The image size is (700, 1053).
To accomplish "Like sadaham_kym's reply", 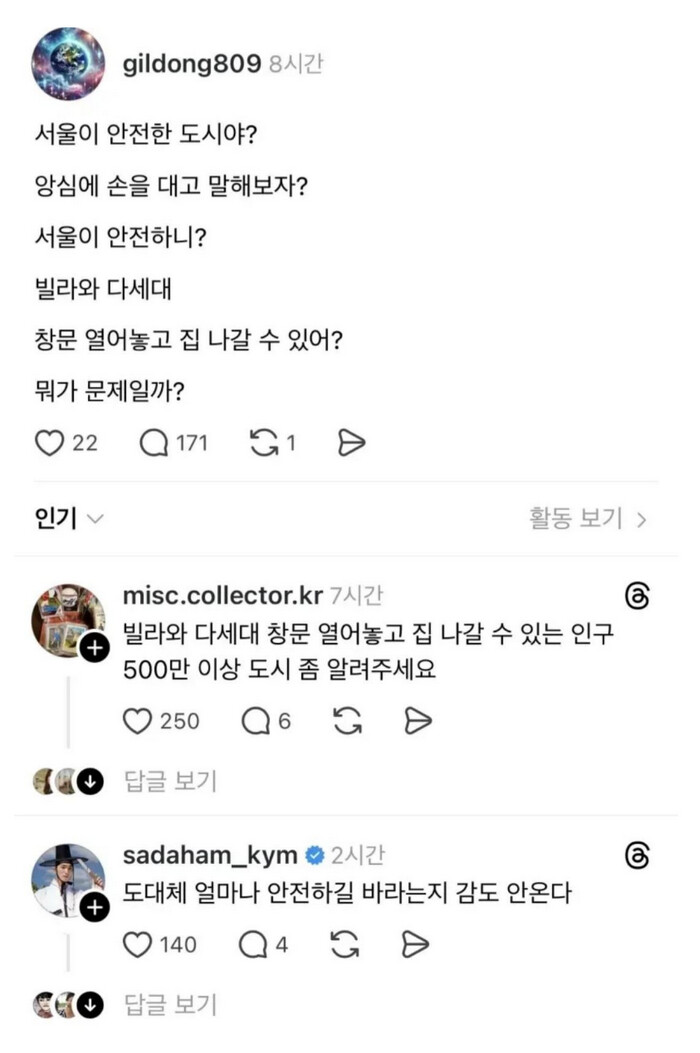I will [x=136, y=944].
